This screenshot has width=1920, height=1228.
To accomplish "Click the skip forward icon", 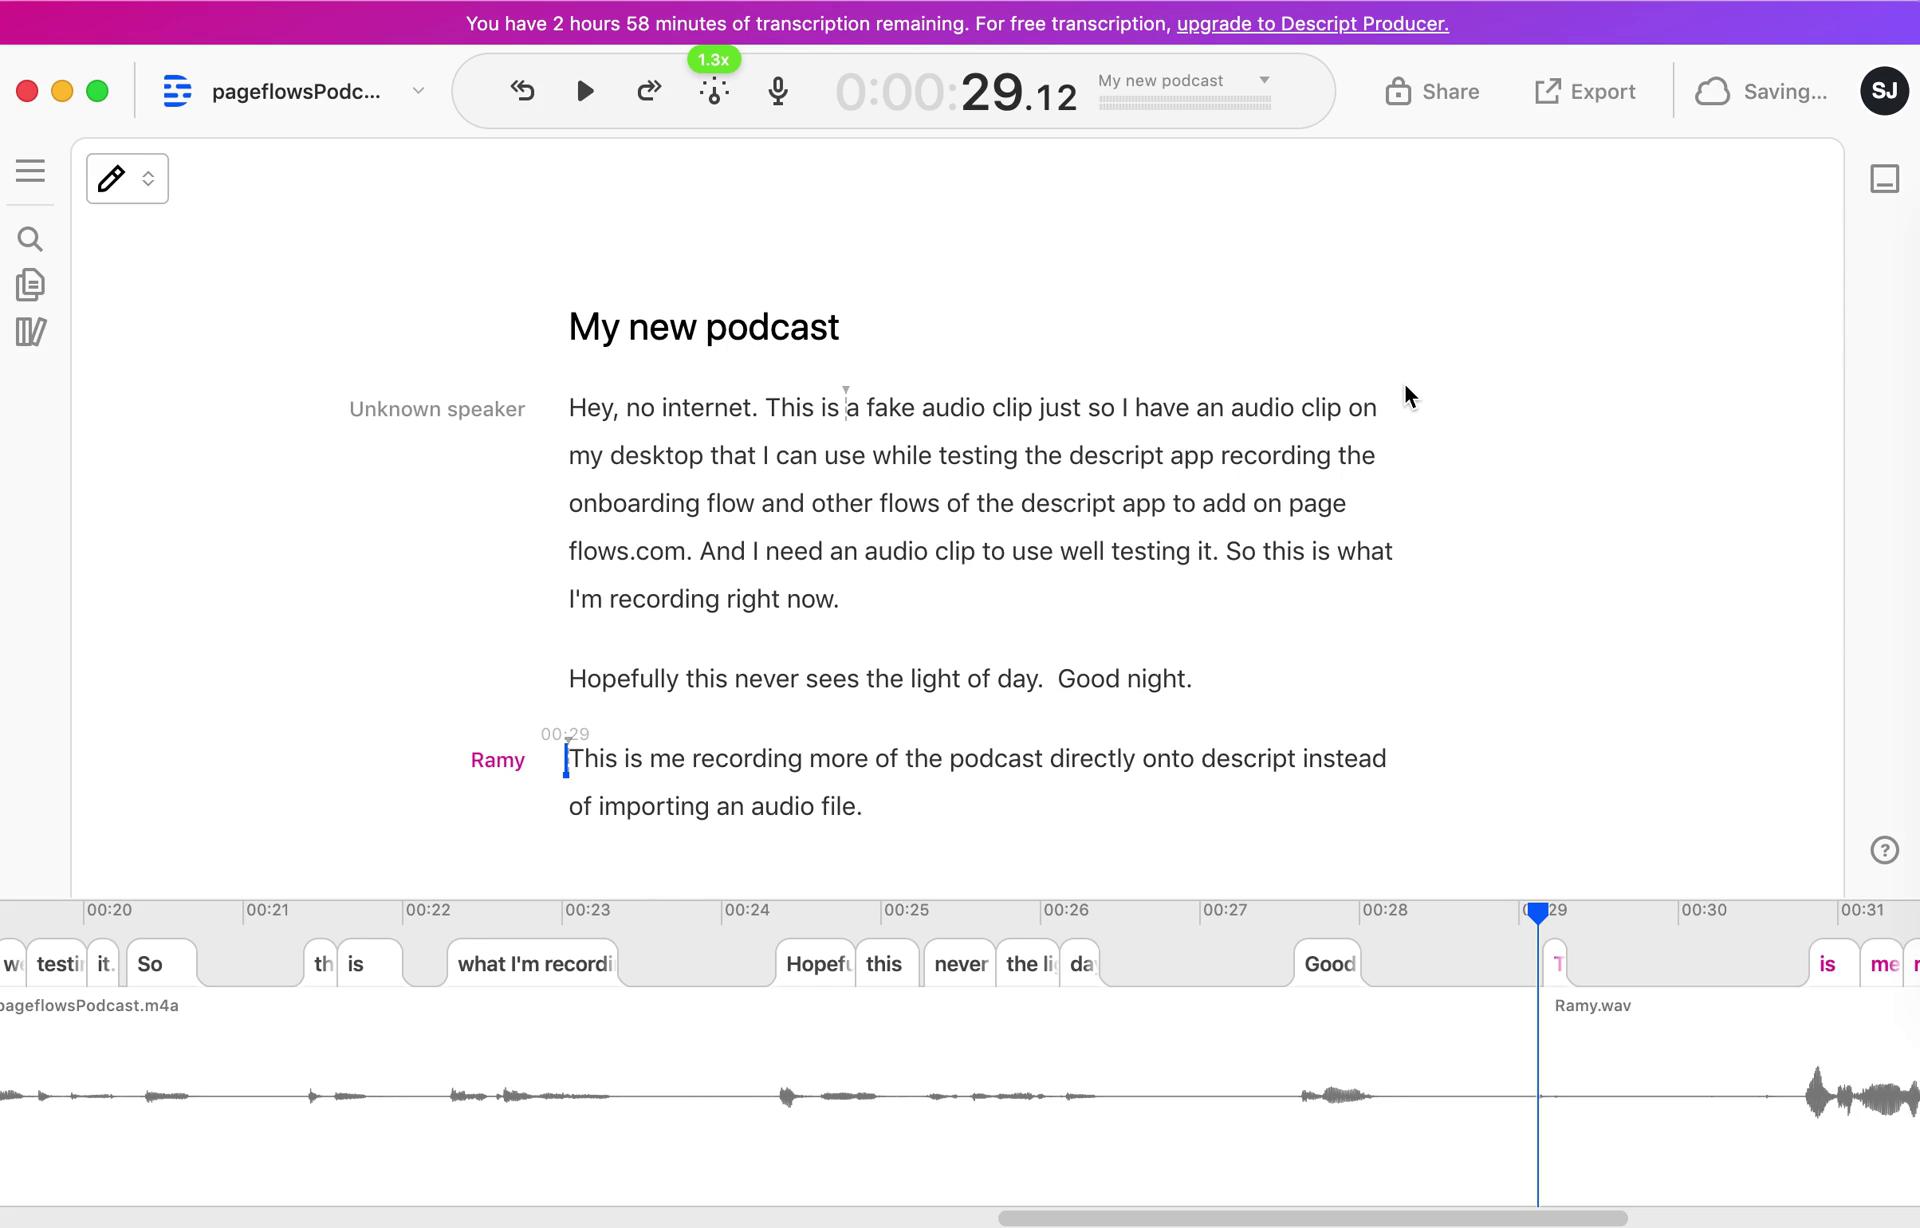I will 649,91.
